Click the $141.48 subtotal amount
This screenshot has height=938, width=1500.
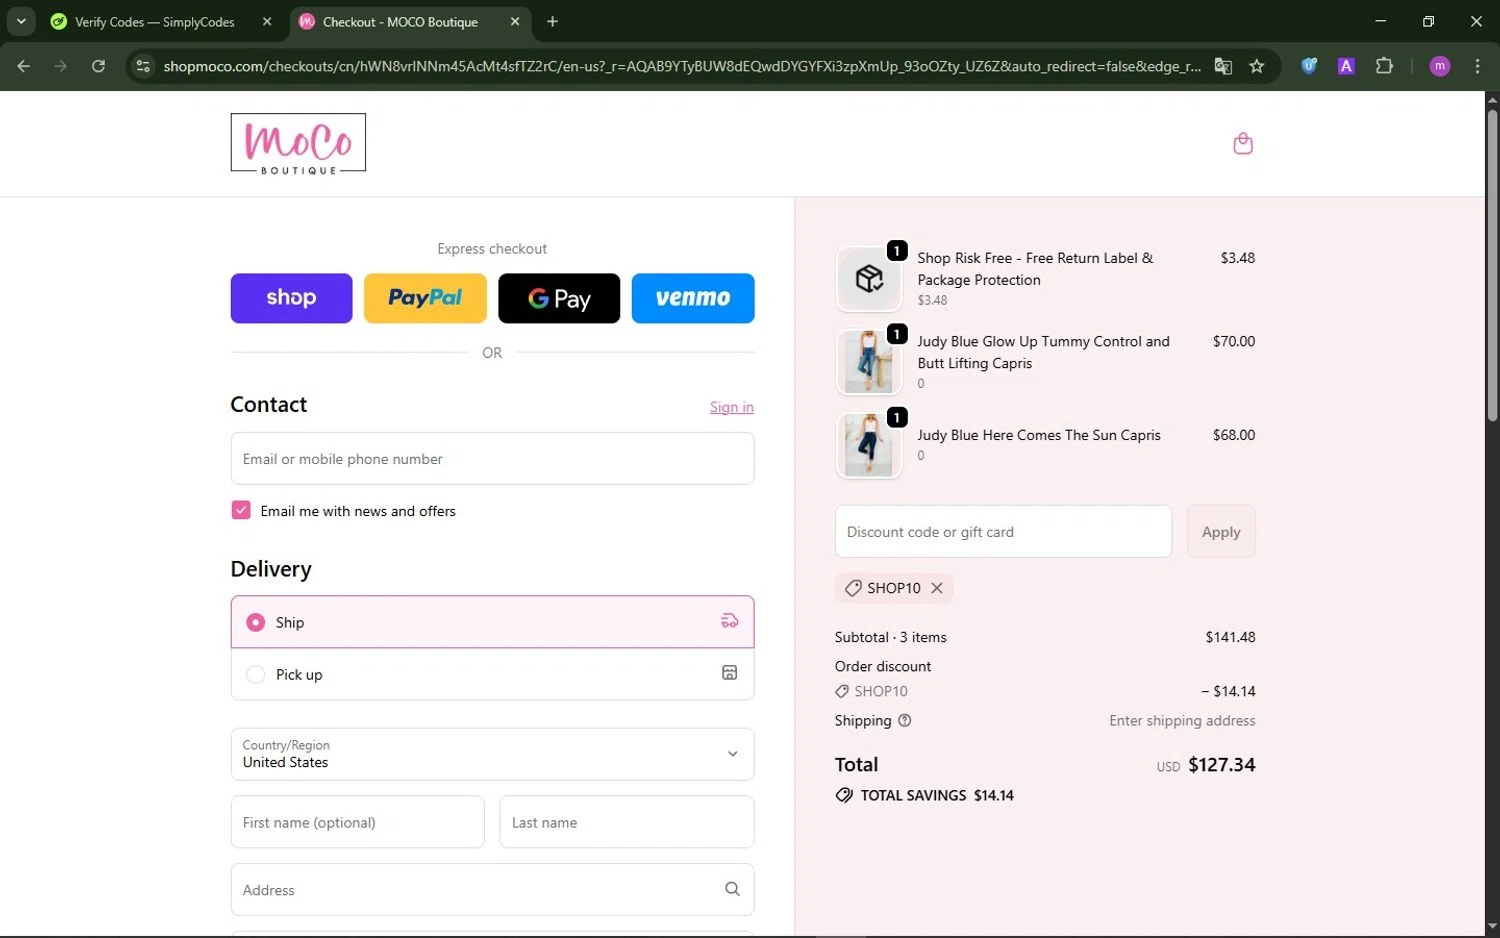point(1230,637)
